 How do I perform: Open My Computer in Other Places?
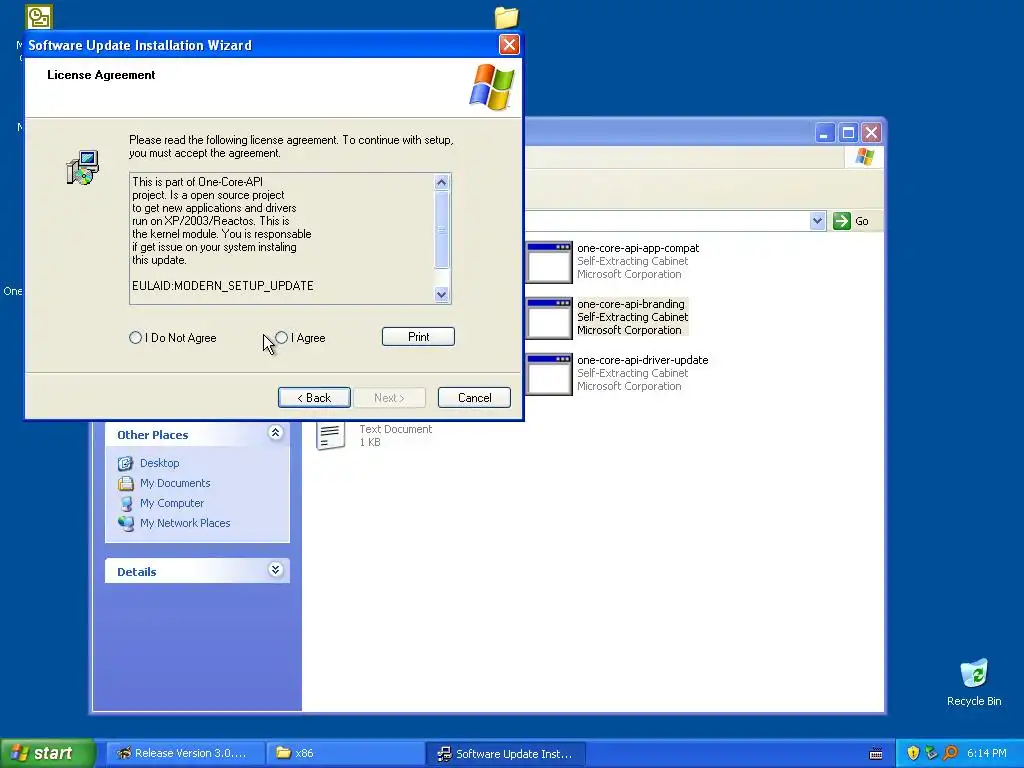(172, 504)
